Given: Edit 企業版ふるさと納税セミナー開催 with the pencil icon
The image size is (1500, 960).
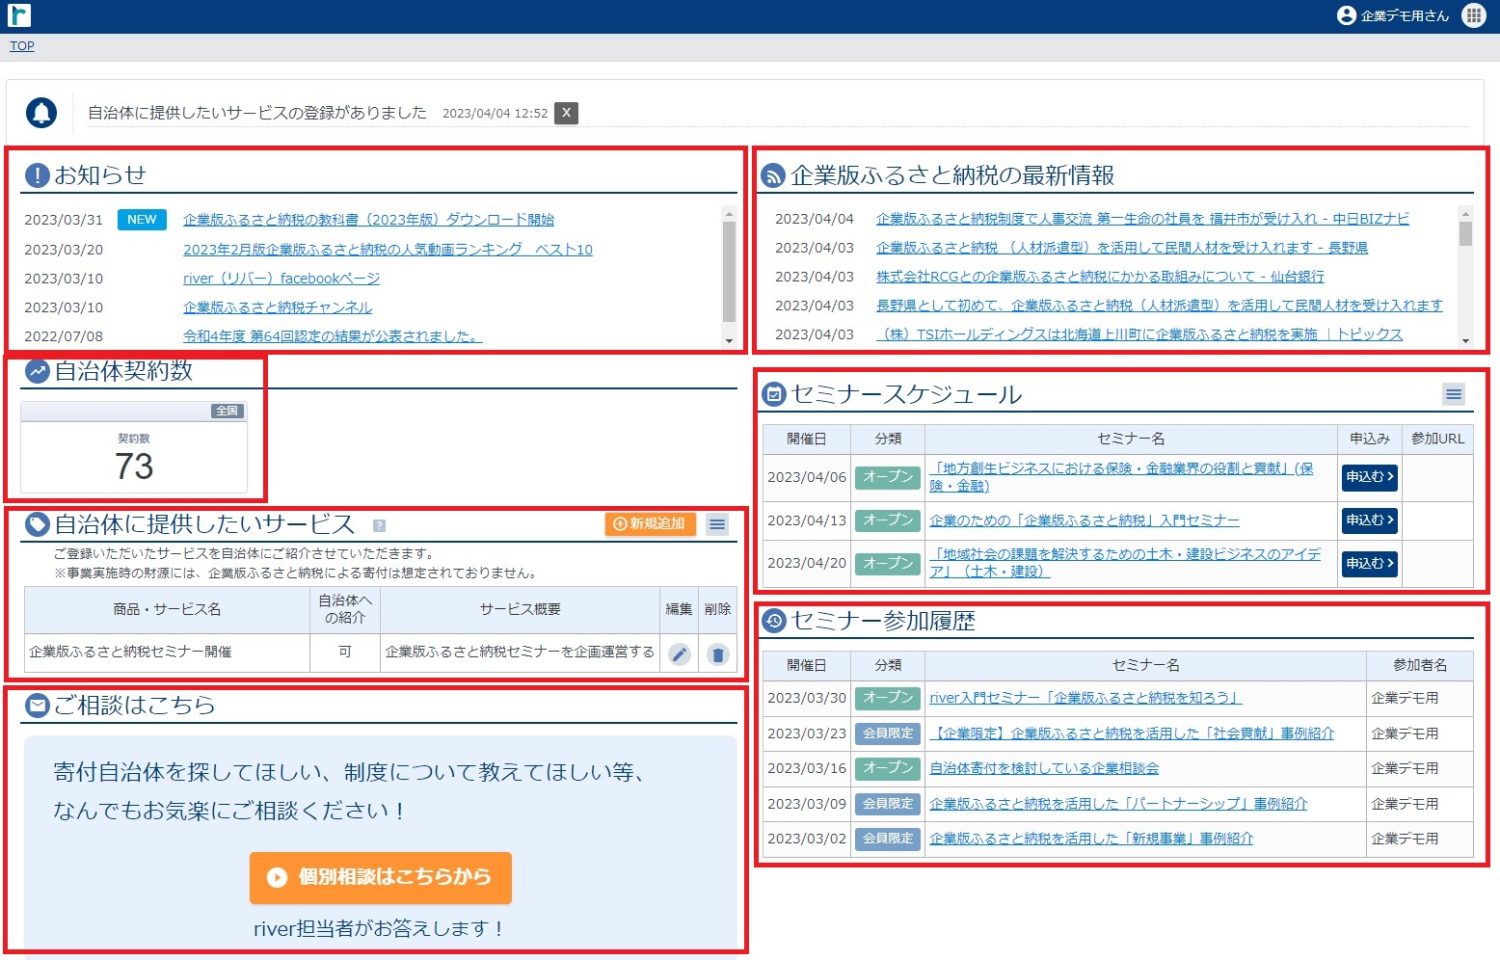Looking at the screenshot, I should click(679, 654).
